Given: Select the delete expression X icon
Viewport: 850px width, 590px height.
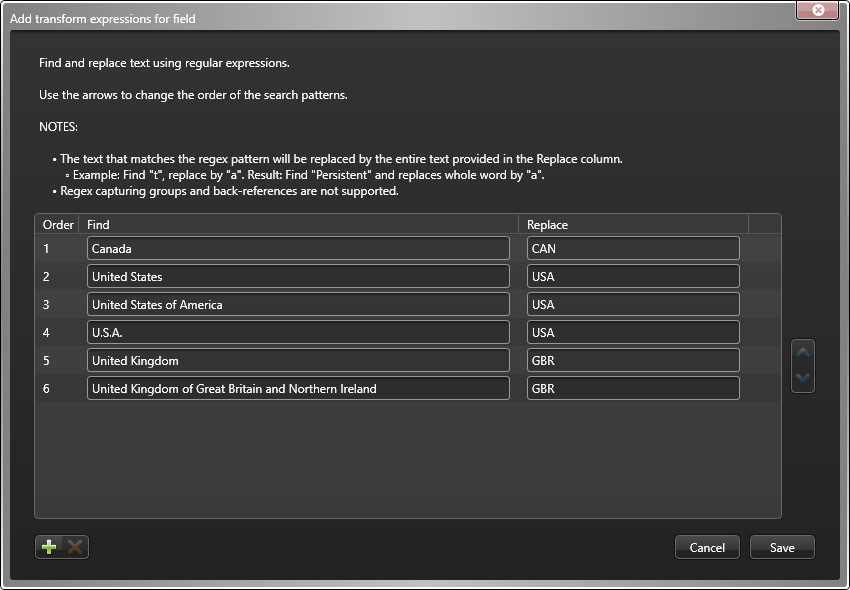Looking at the screenshot, I should [74, 547].
